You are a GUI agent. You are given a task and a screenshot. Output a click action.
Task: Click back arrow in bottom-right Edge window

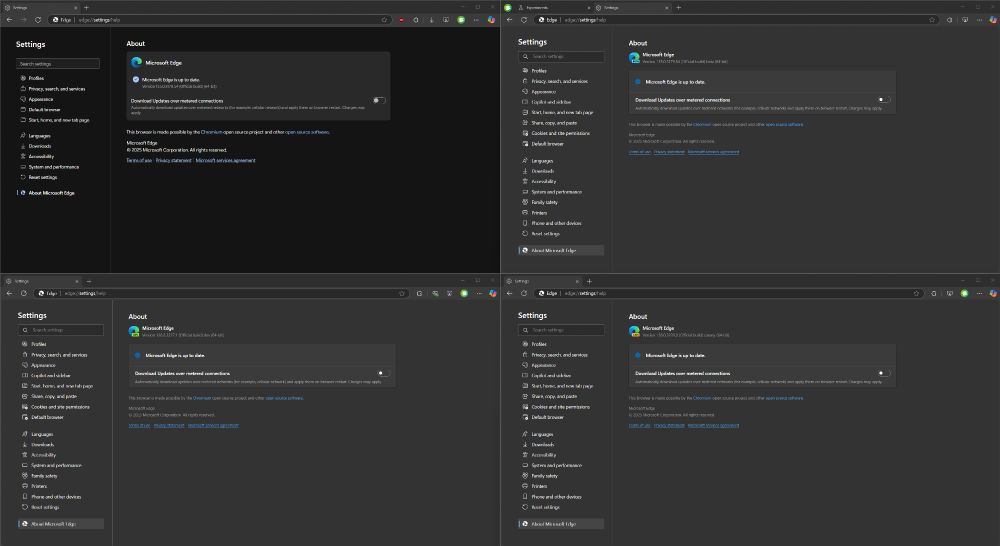coord(509,293)
